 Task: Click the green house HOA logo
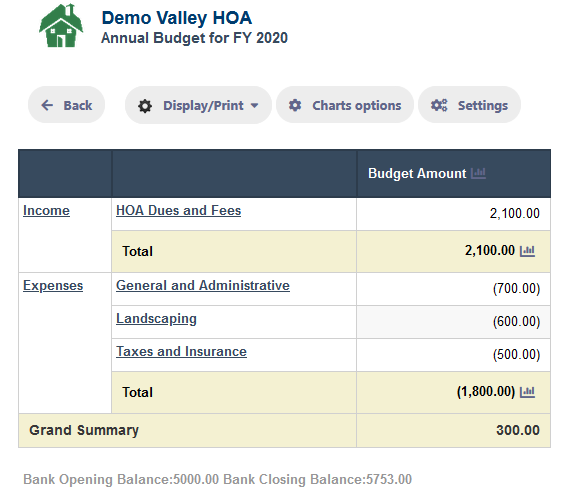point(61,25)
